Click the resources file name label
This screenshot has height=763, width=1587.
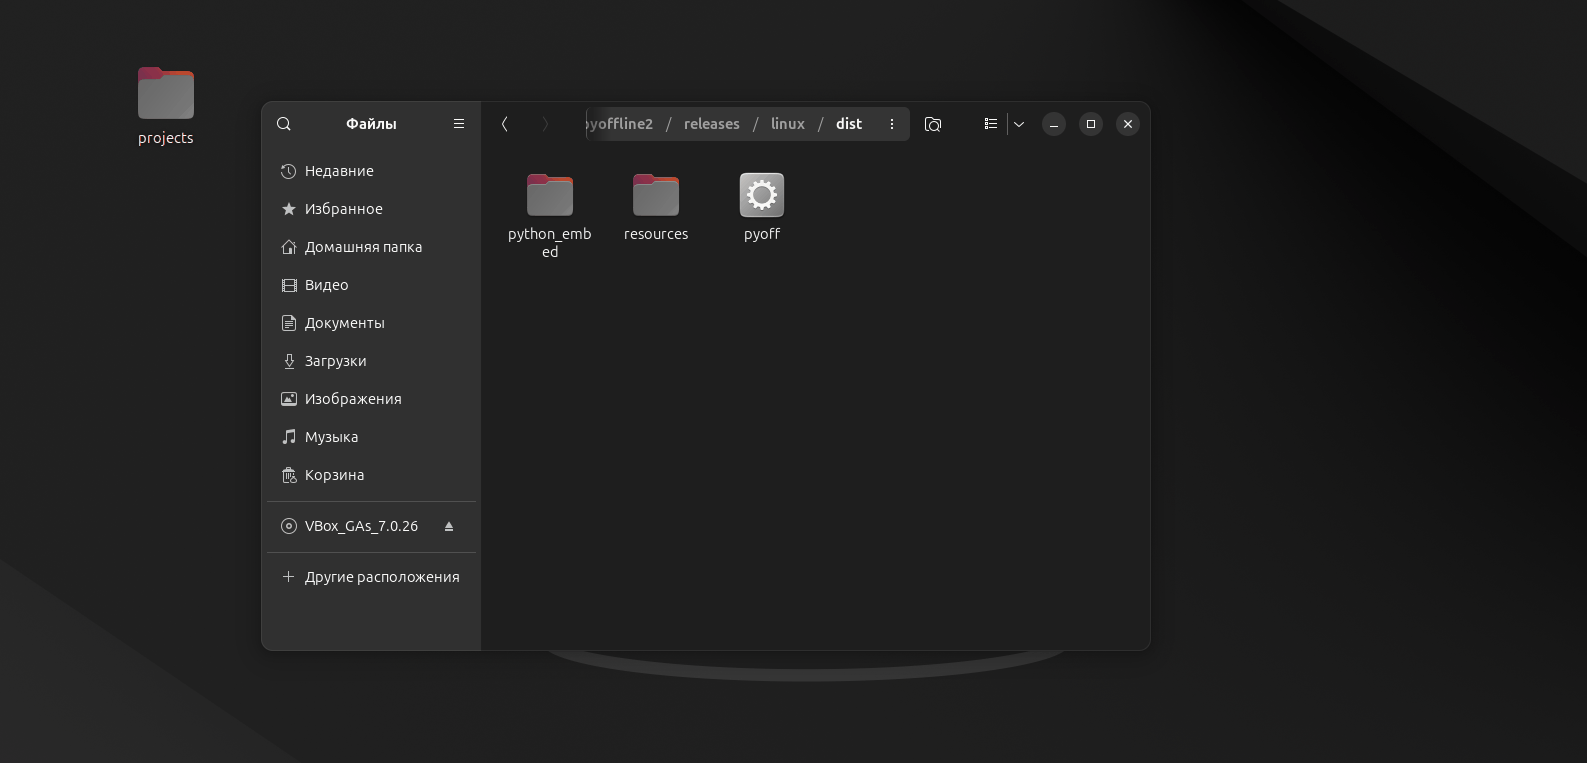pyautogui.click(x=656, y=234)
